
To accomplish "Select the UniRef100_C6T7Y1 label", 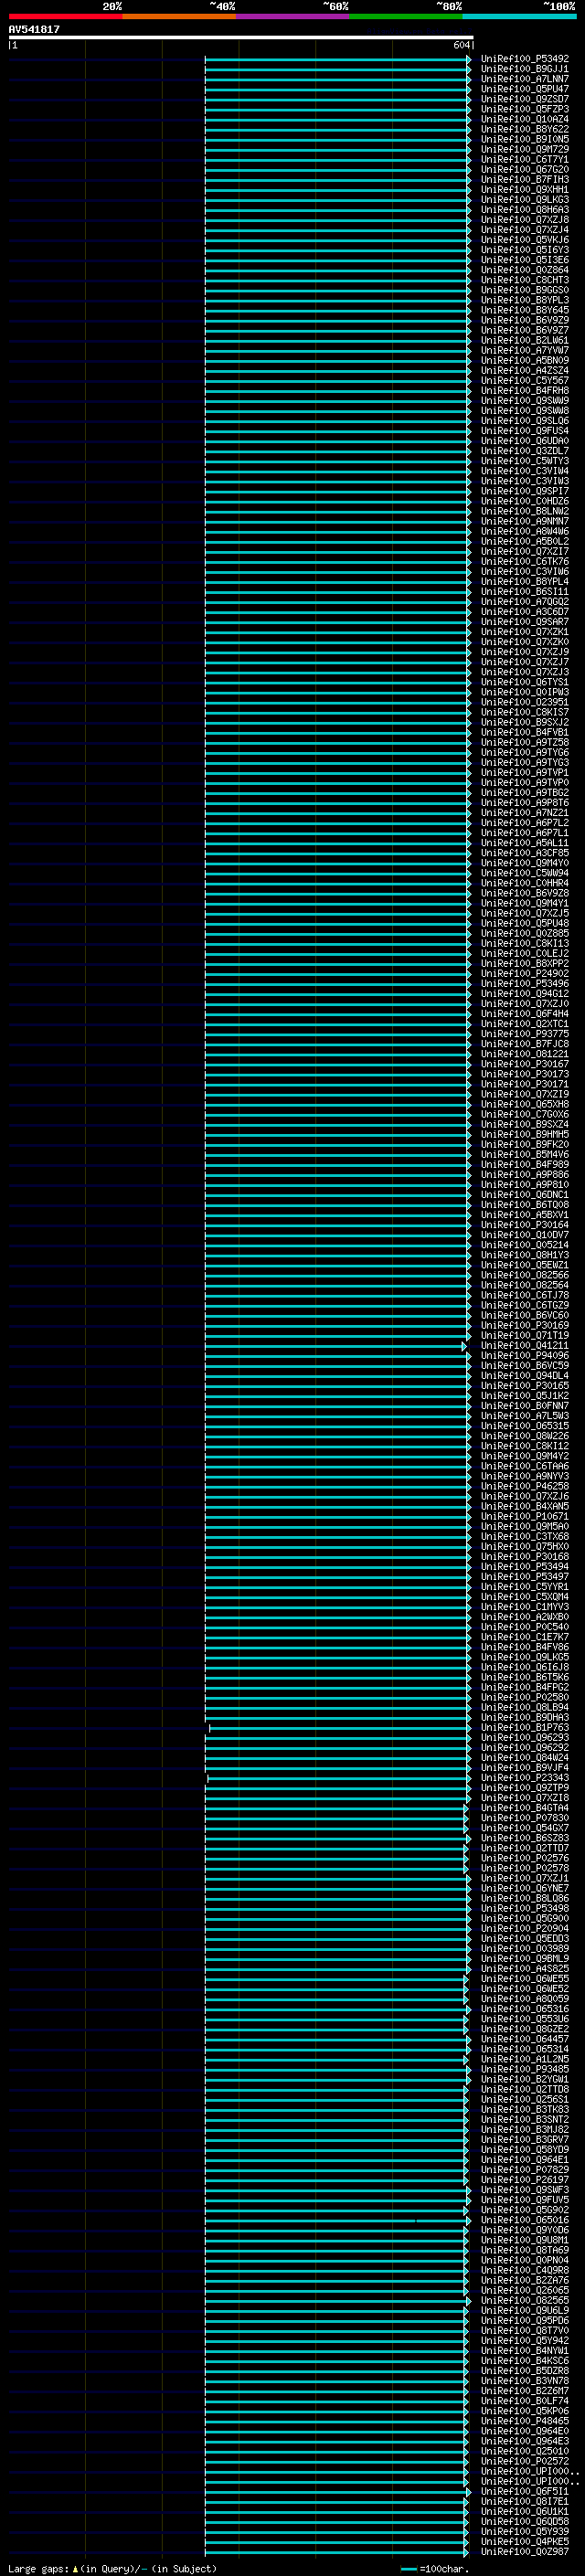I will coord(524,159).
